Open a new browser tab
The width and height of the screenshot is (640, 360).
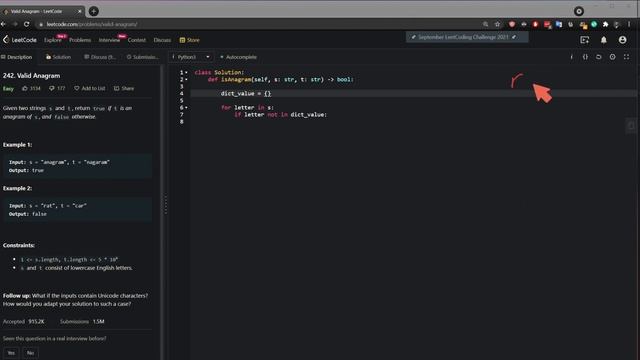coord(93,11)
